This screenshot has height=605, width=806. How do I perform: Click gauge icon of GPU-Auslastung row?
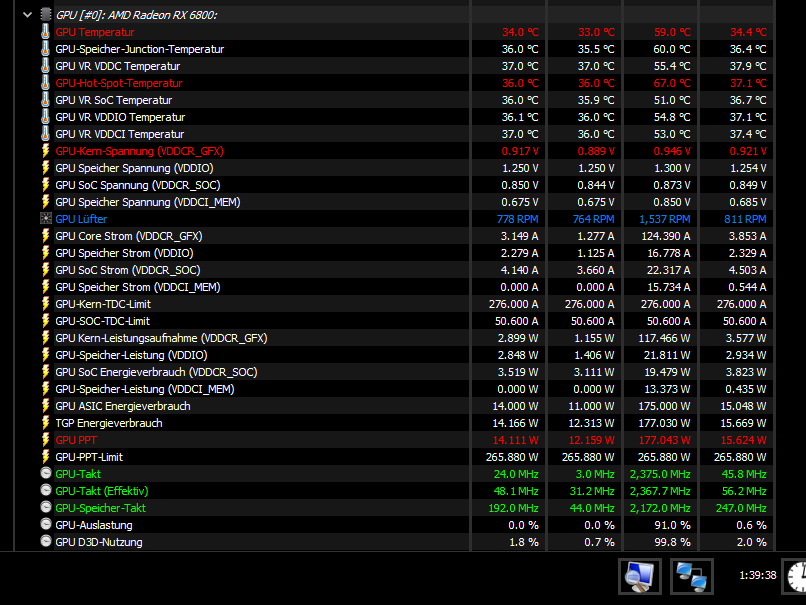[x=46, y=524]
